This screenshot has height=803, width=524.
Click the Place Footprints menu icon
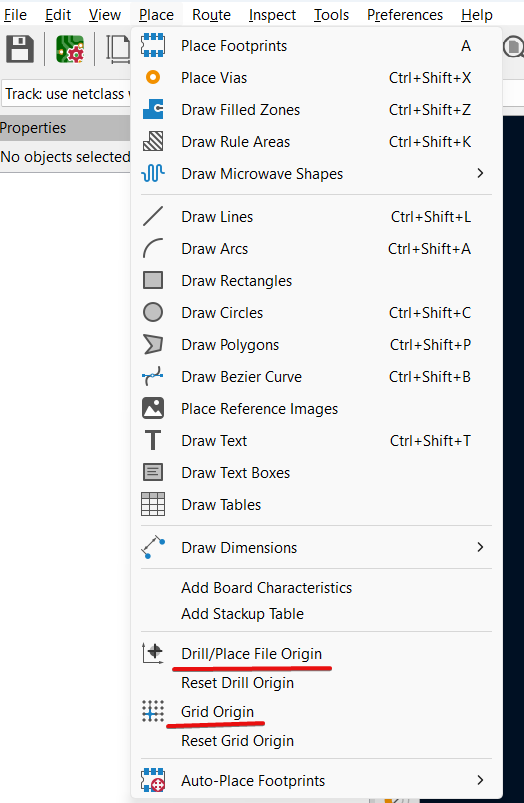(x=153, y=46)
